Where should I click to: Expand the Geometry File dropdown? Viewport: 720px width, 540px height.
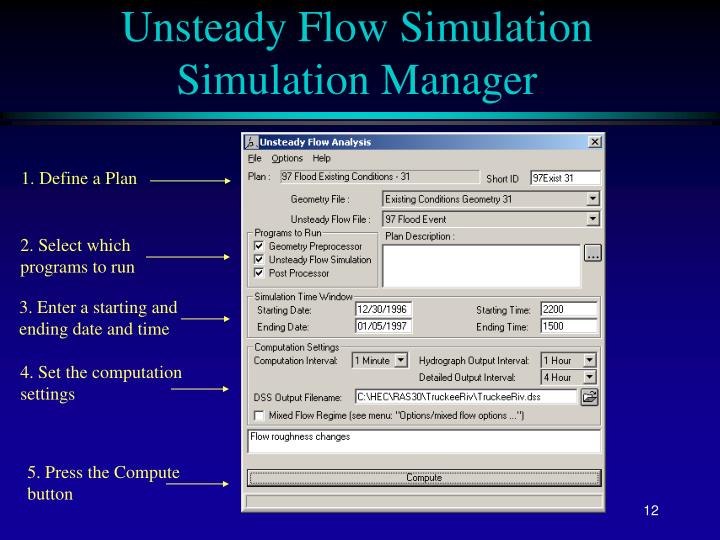[x=593, y=199]
